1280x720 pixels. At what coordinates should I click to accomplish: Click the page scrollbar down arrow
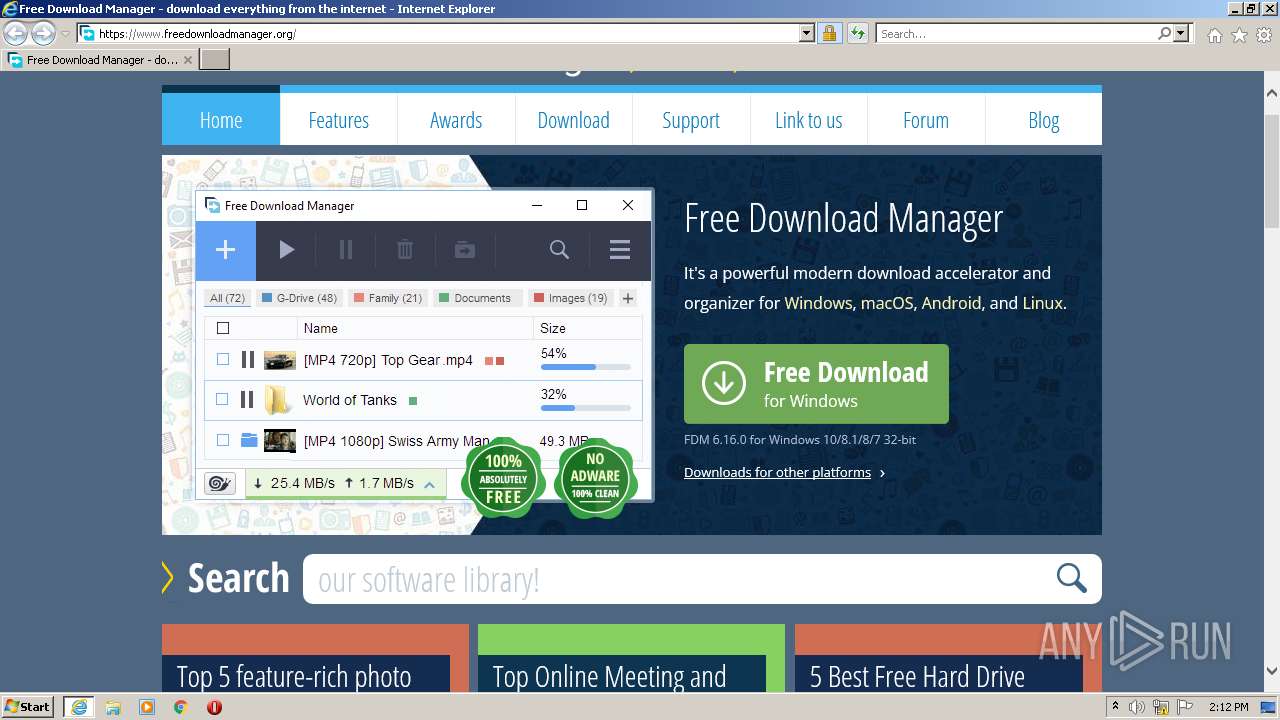[x=1272, y=671]
